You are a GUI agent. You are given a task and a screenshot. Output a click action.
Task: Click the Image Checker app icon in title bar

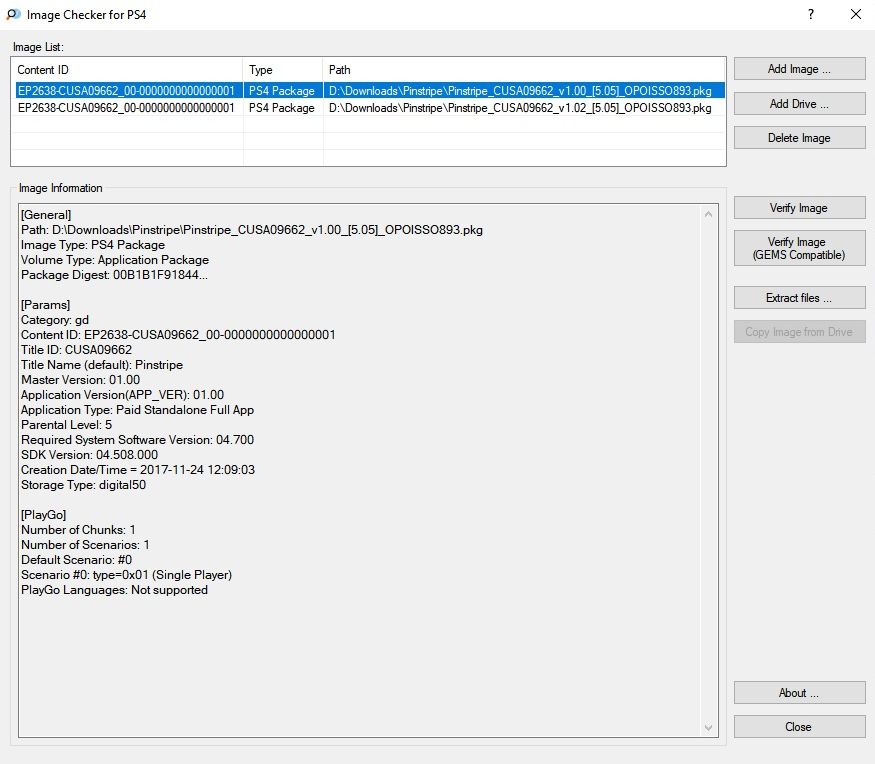tap(13, 15)
